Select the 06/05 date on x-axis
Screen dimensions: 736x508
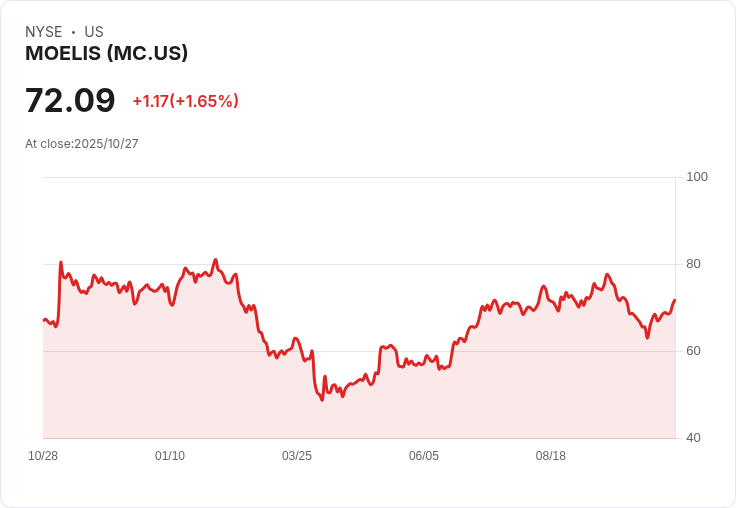tap(424, 456)
